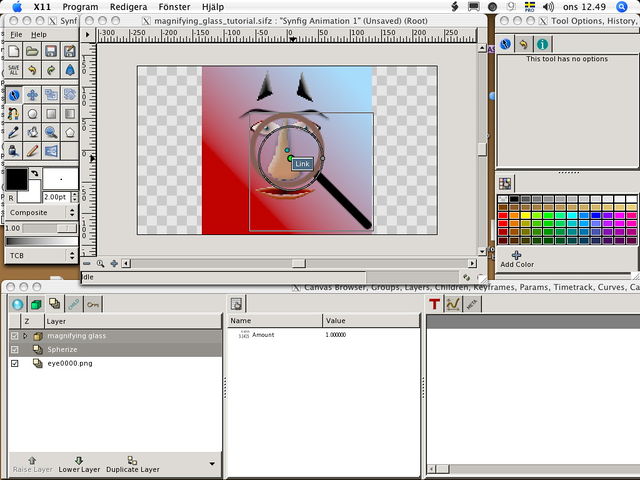The width and height of the screenshot is (640, 480).
Task: Uncheck the eye0000.png layer checkbox
Action: tap(15, 363)
